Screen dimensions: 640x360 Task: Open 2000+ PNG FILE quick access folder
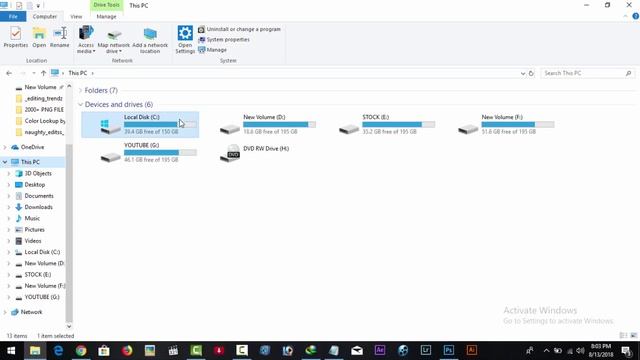[x=39, y=109]
